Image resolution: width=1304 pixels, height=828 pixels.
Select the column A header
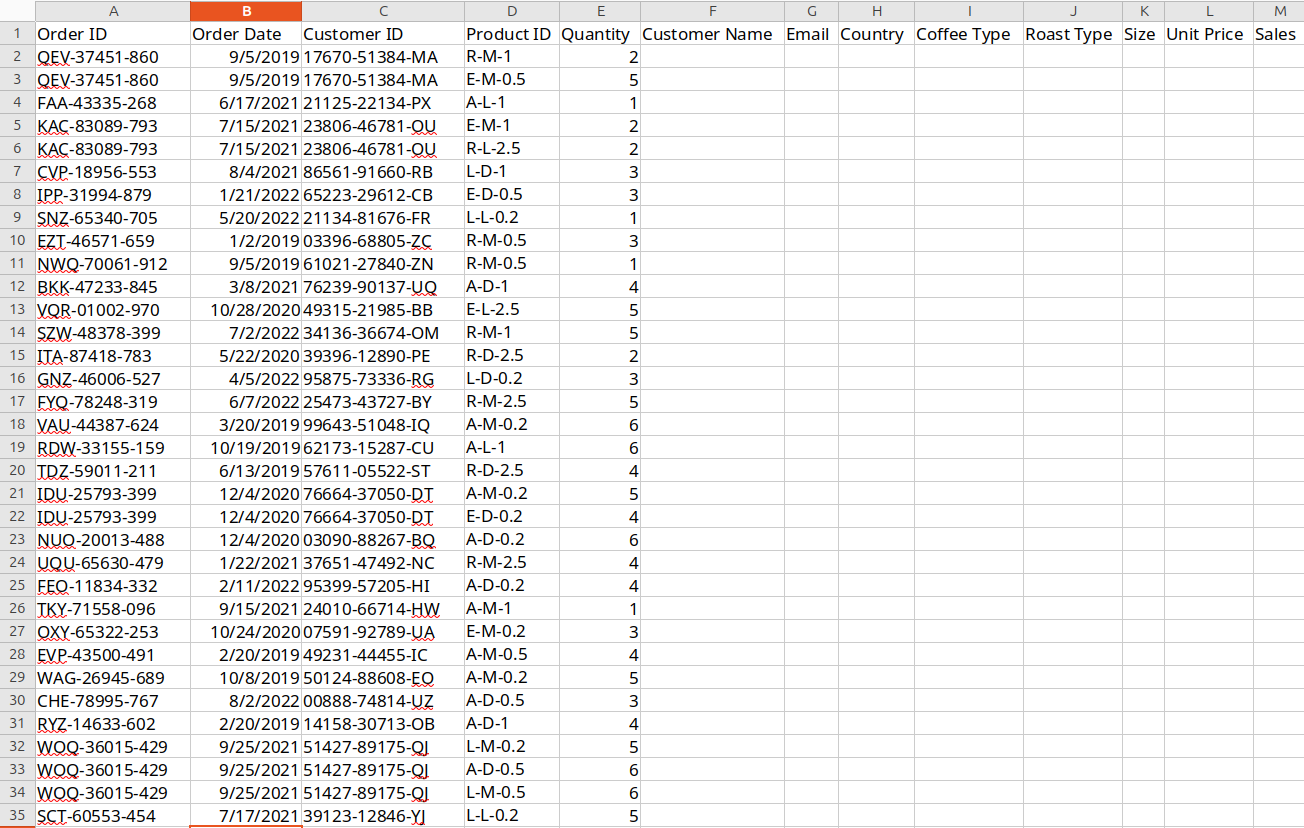coord(112,11)
